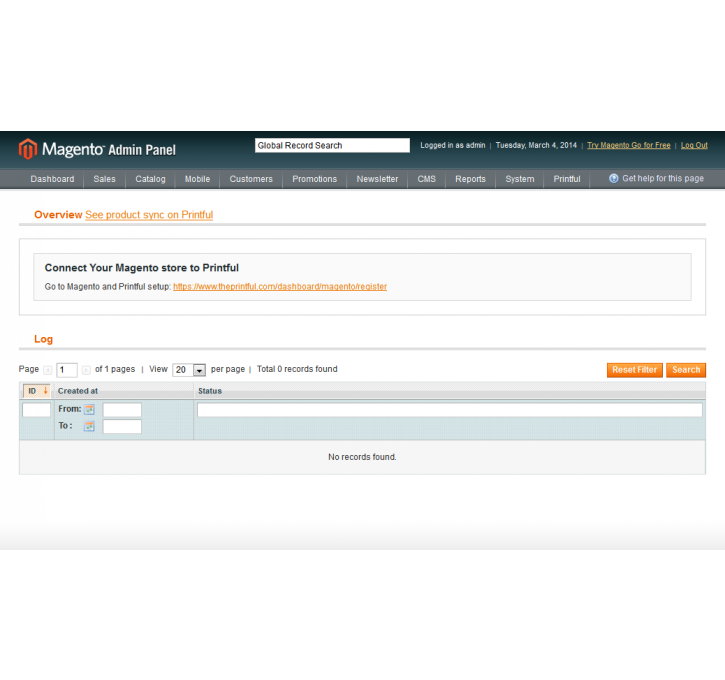Open the Dashboard menu
The width and height of the screenshot is (725, 680).
coord(52,179)
